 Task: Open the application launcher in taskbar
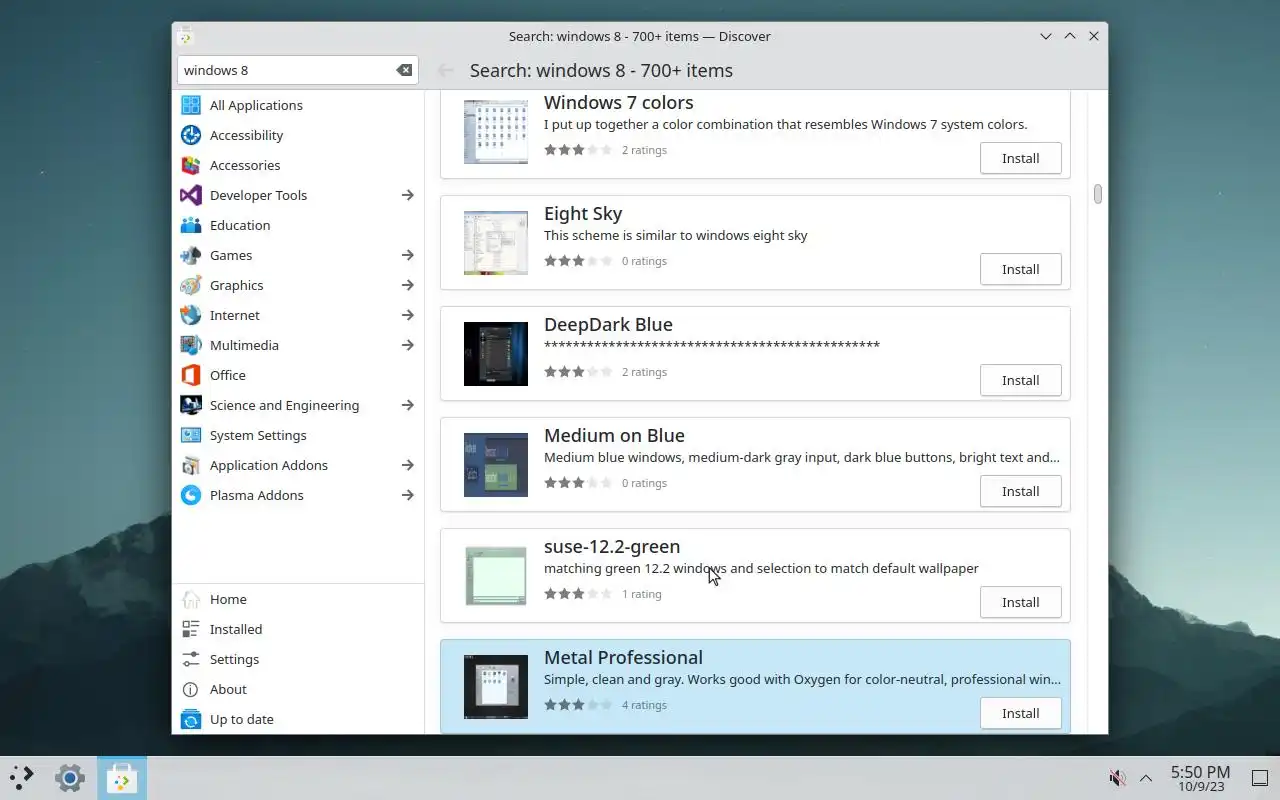(x=22, y=777)
